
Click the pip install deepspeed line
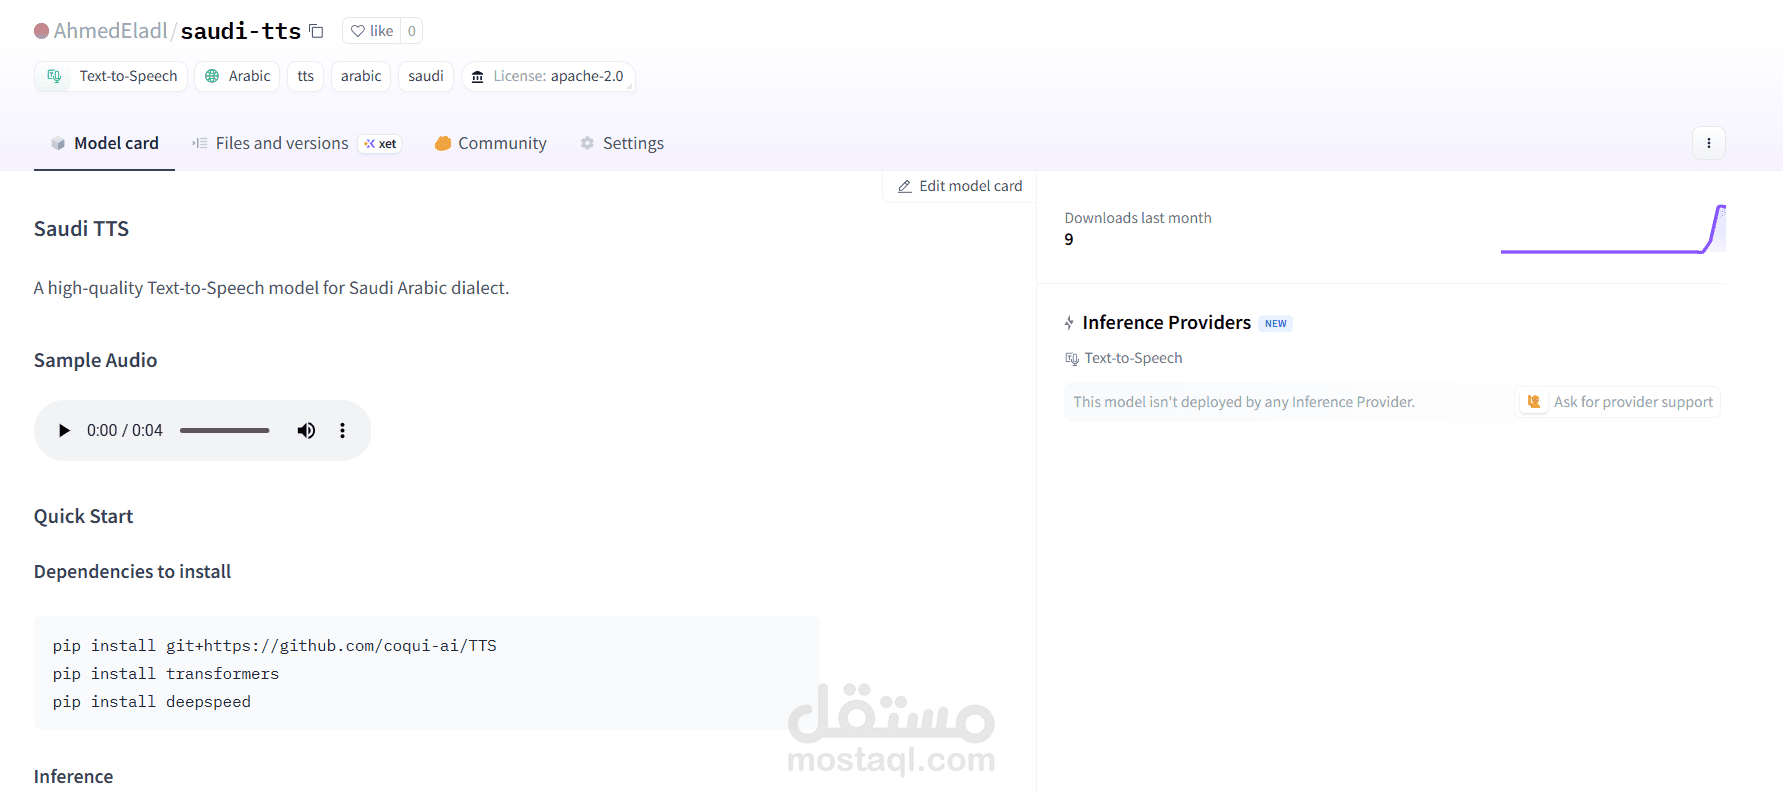click(x=152, y=702)
